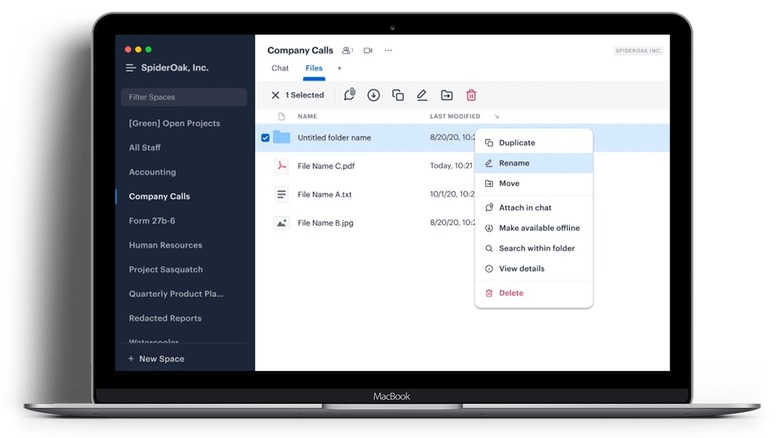Click the pencil rename icon in toolbar

tap(422, 95)
